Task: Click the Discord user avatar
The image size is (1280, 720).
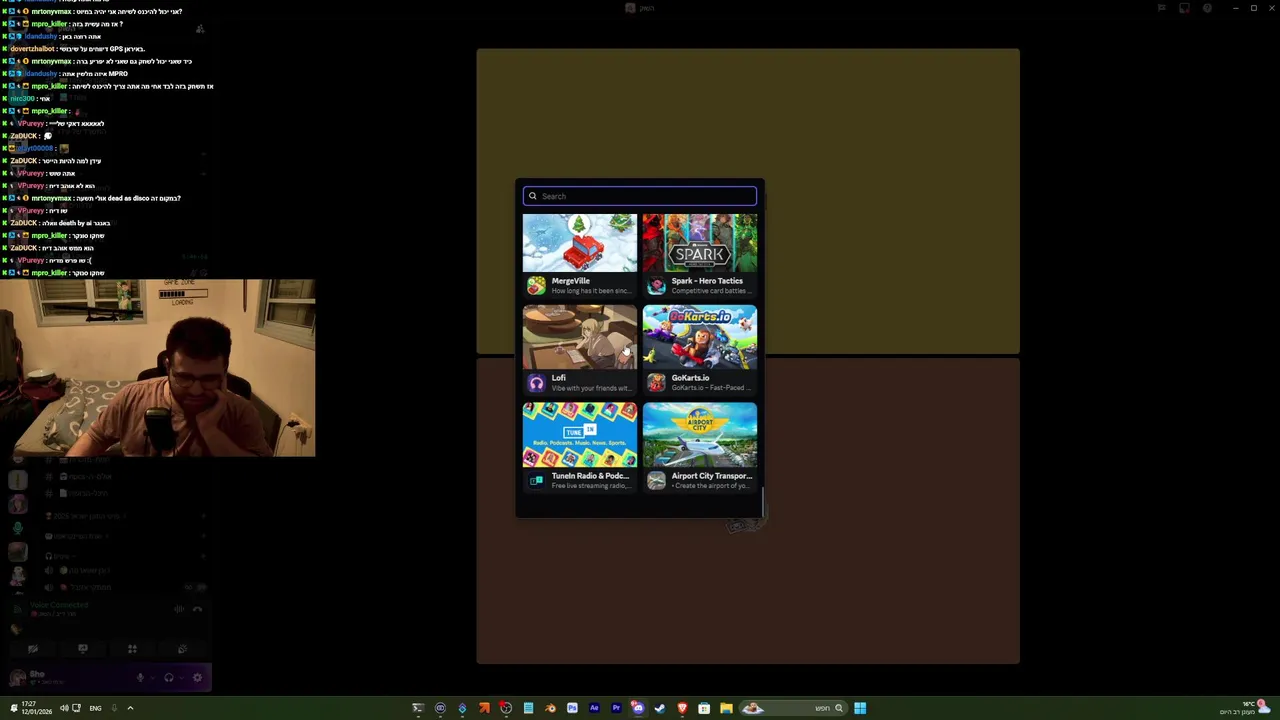Action: (x=17, y=678)
